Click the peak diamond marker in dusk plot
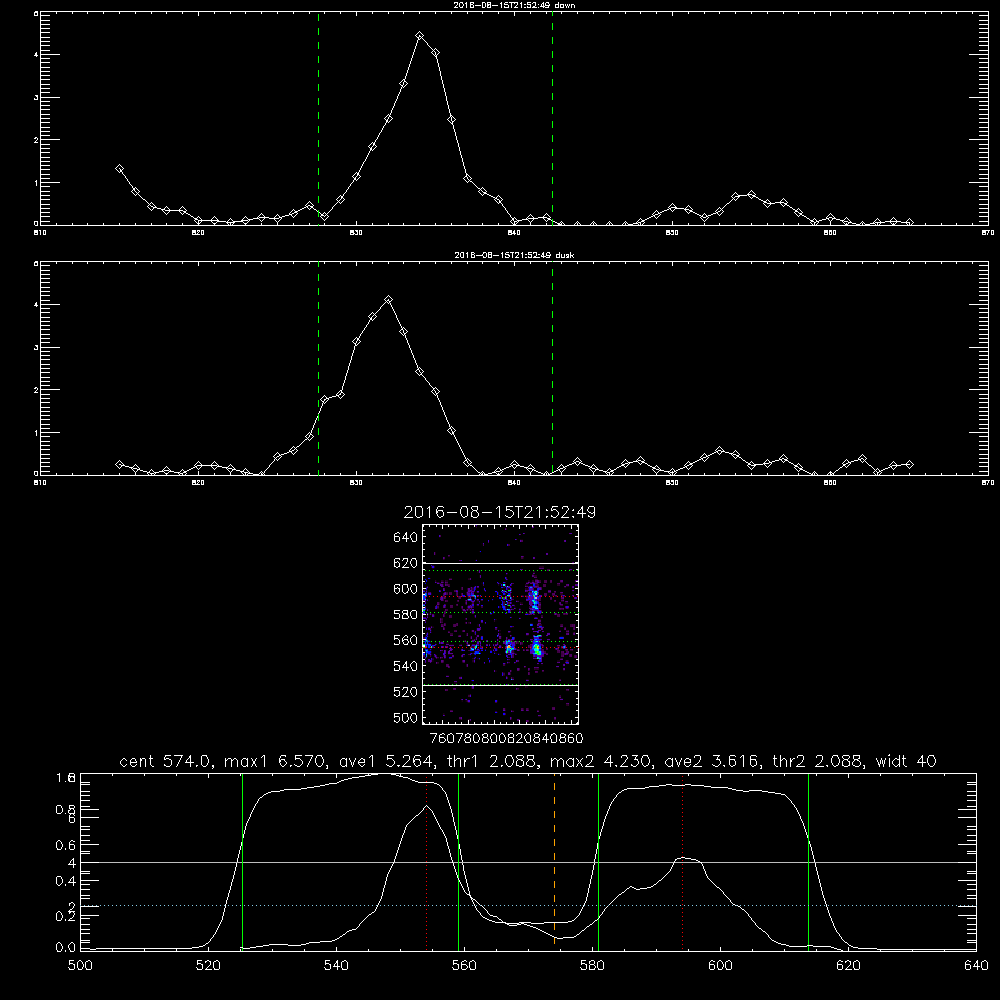 click(x=388, y=299)
